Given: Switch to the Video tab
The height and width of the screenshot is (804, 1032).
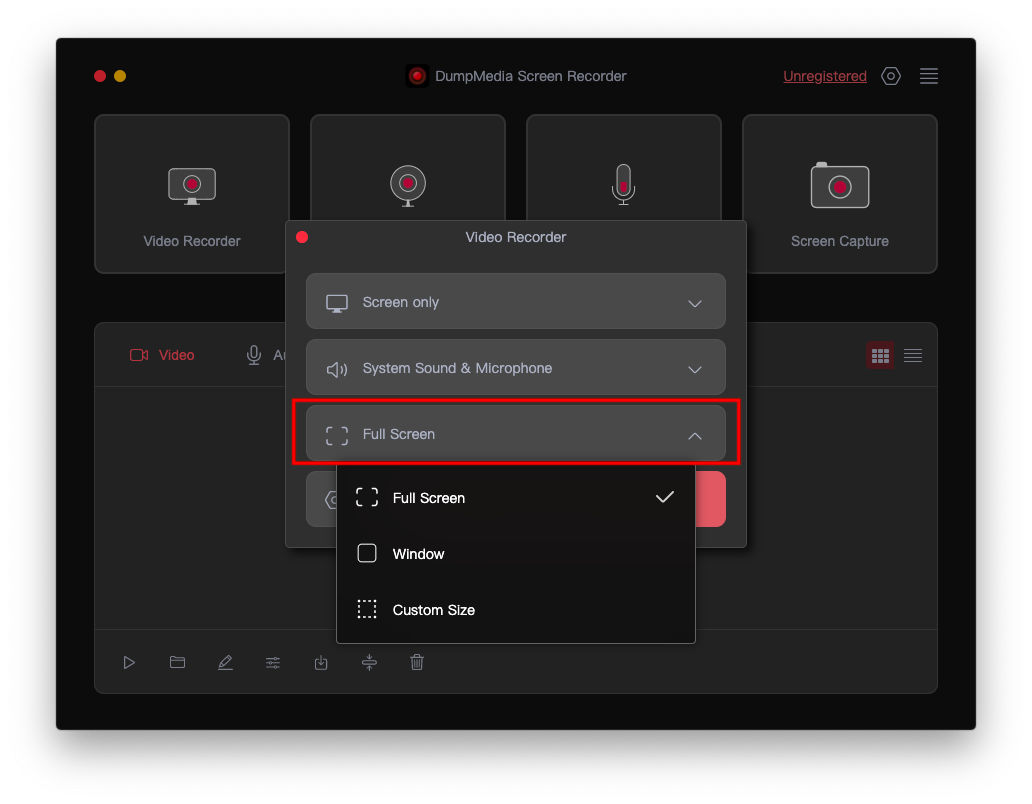Looking at the screenshot, I should pos(162,355).
